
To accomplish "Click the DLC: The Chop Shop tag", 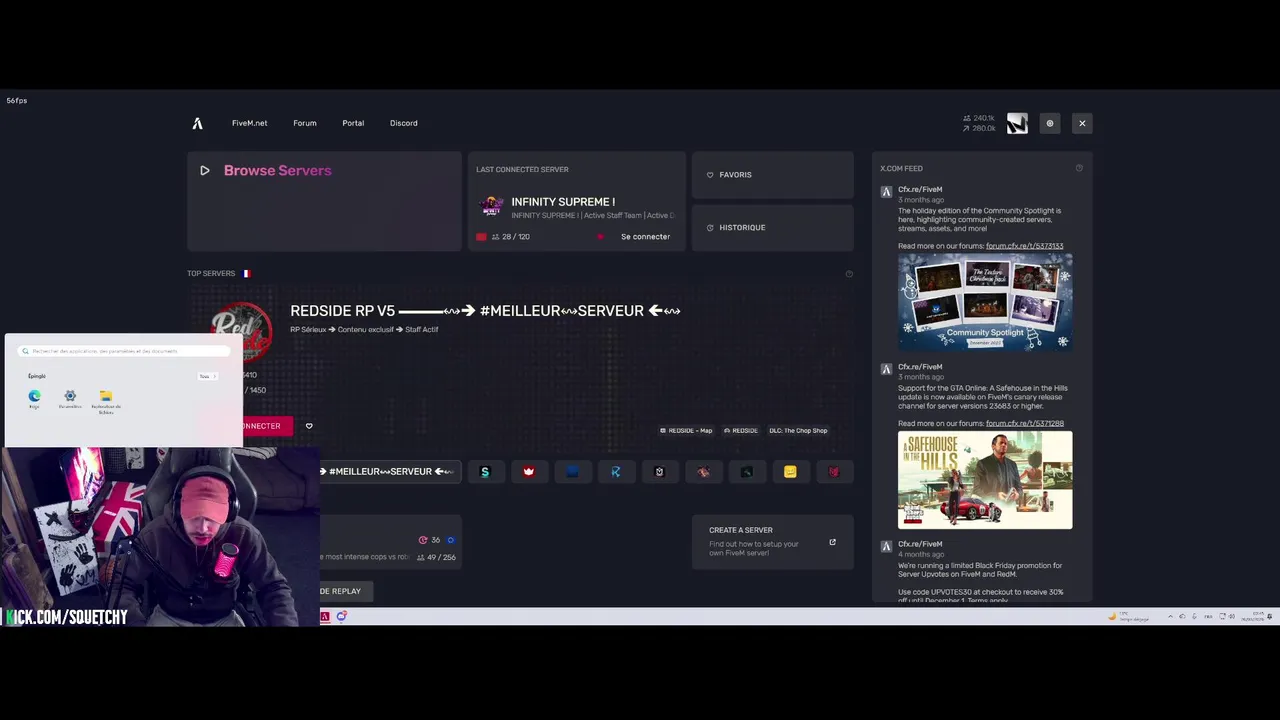I will click(x=798, y=431).
